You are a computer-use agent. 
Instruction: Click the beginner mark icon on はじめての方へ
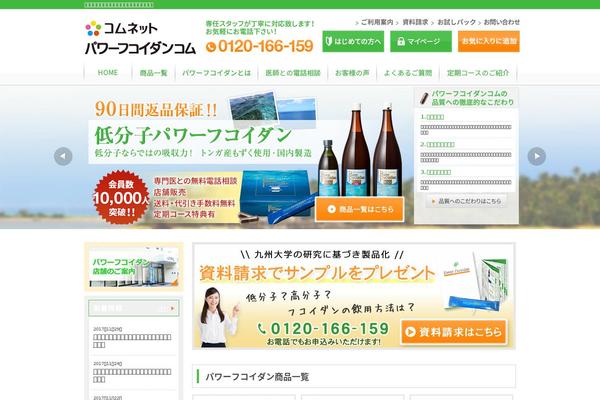pyautogui.click(x=329, y=41)
